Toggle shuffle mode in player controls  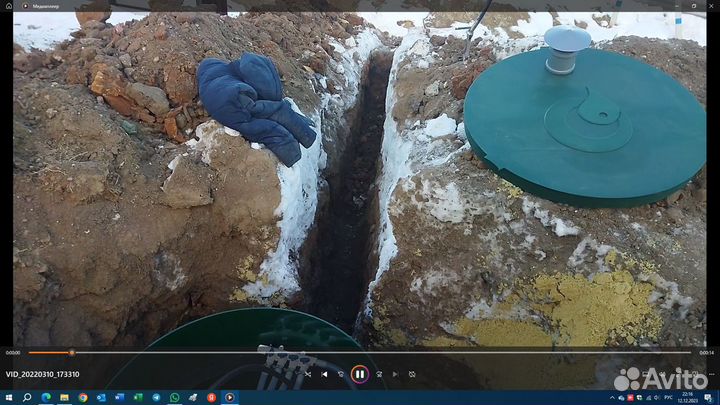[x=307, y=374]
